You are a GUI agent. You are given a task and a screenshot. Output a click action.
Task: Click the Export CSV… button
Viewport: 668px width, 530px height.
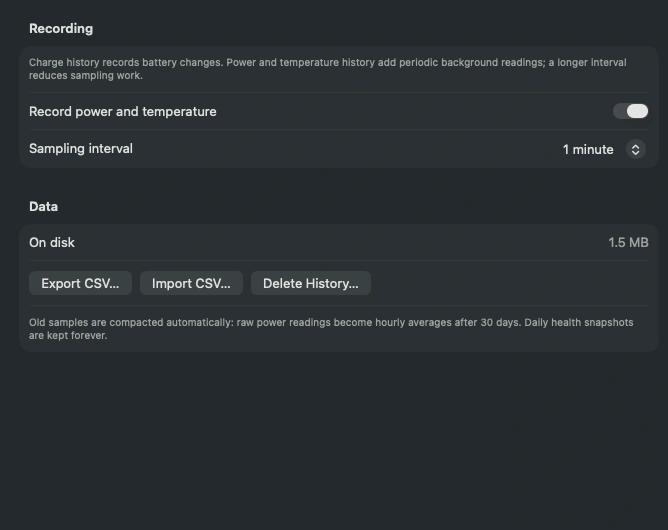80,283
